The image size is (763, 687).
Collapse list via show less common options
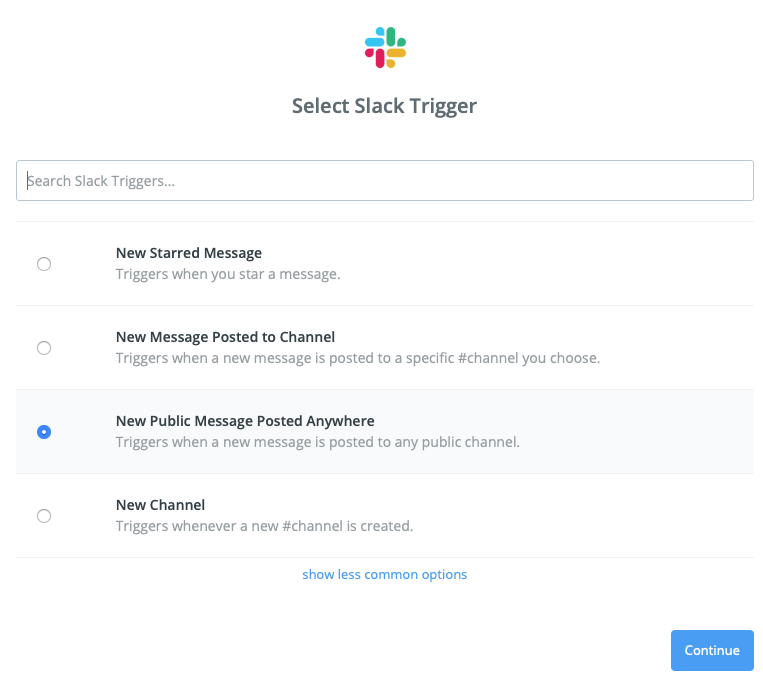[384, 574]
